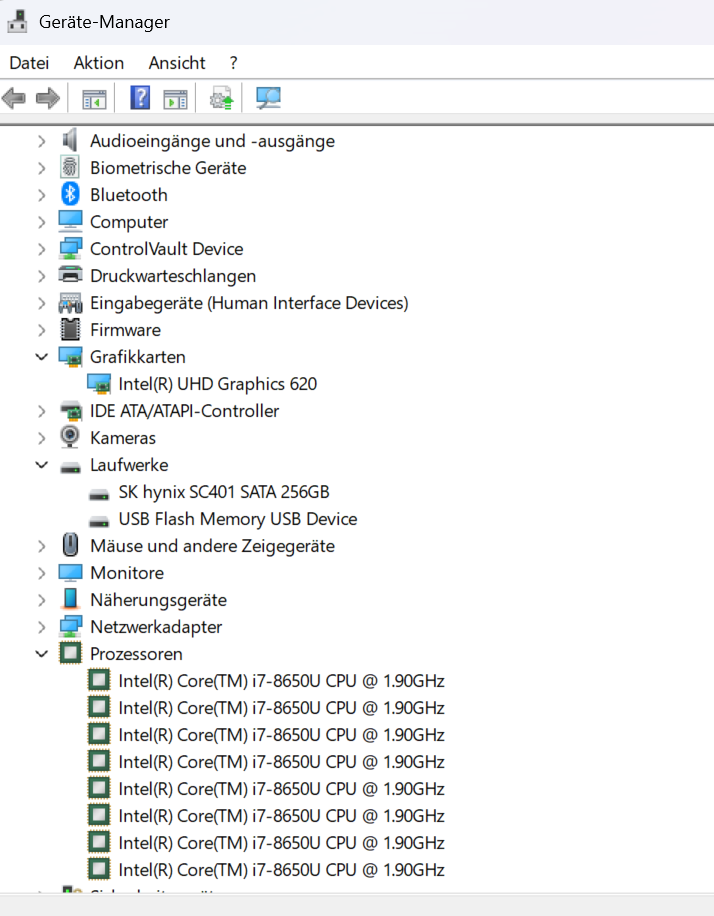The image size is (714, 916).
Task: Click the mouse icon for Mäuse category
Action: coord(70,546)
